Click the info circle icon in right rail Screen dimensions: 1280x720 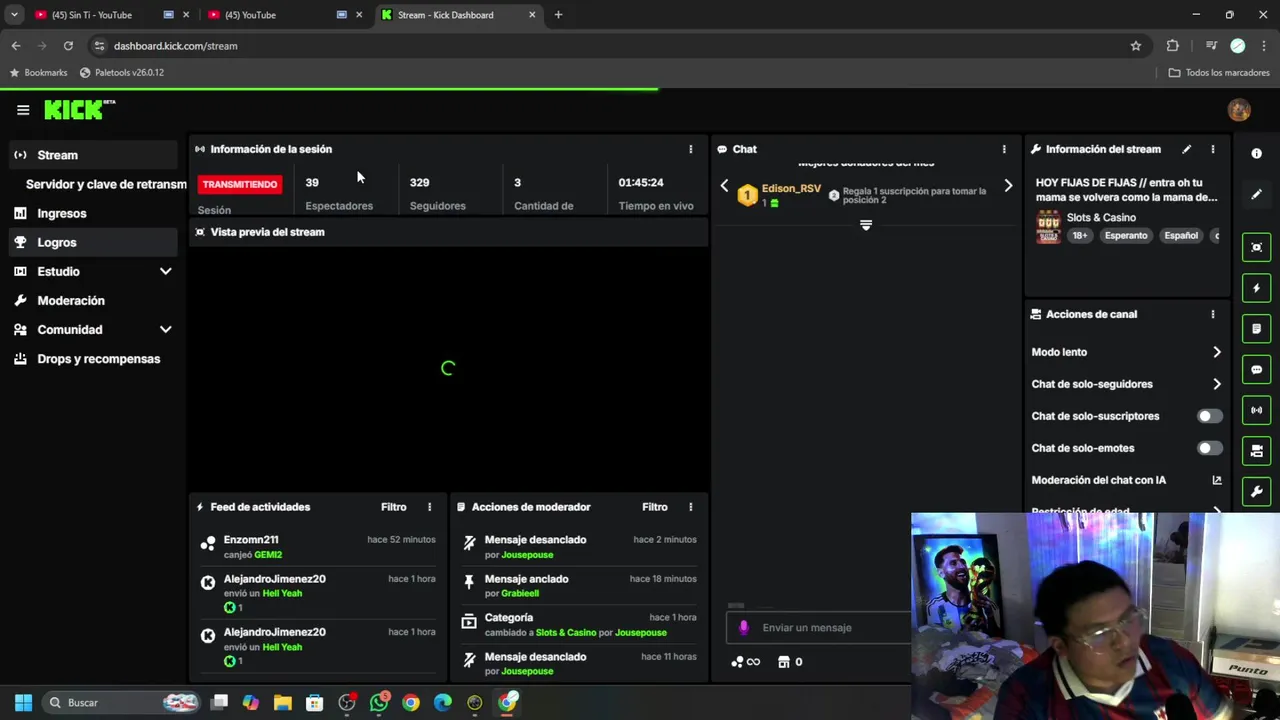[x=1257, y=153]
